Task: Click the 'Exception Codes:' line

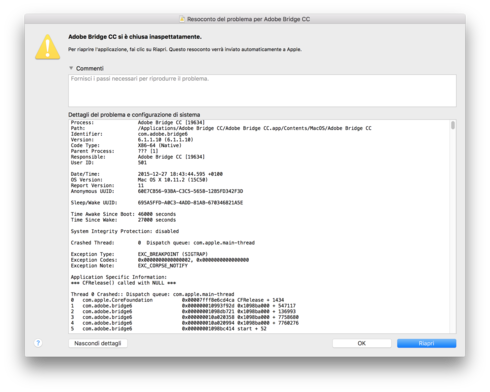Action: coord(160,260)
